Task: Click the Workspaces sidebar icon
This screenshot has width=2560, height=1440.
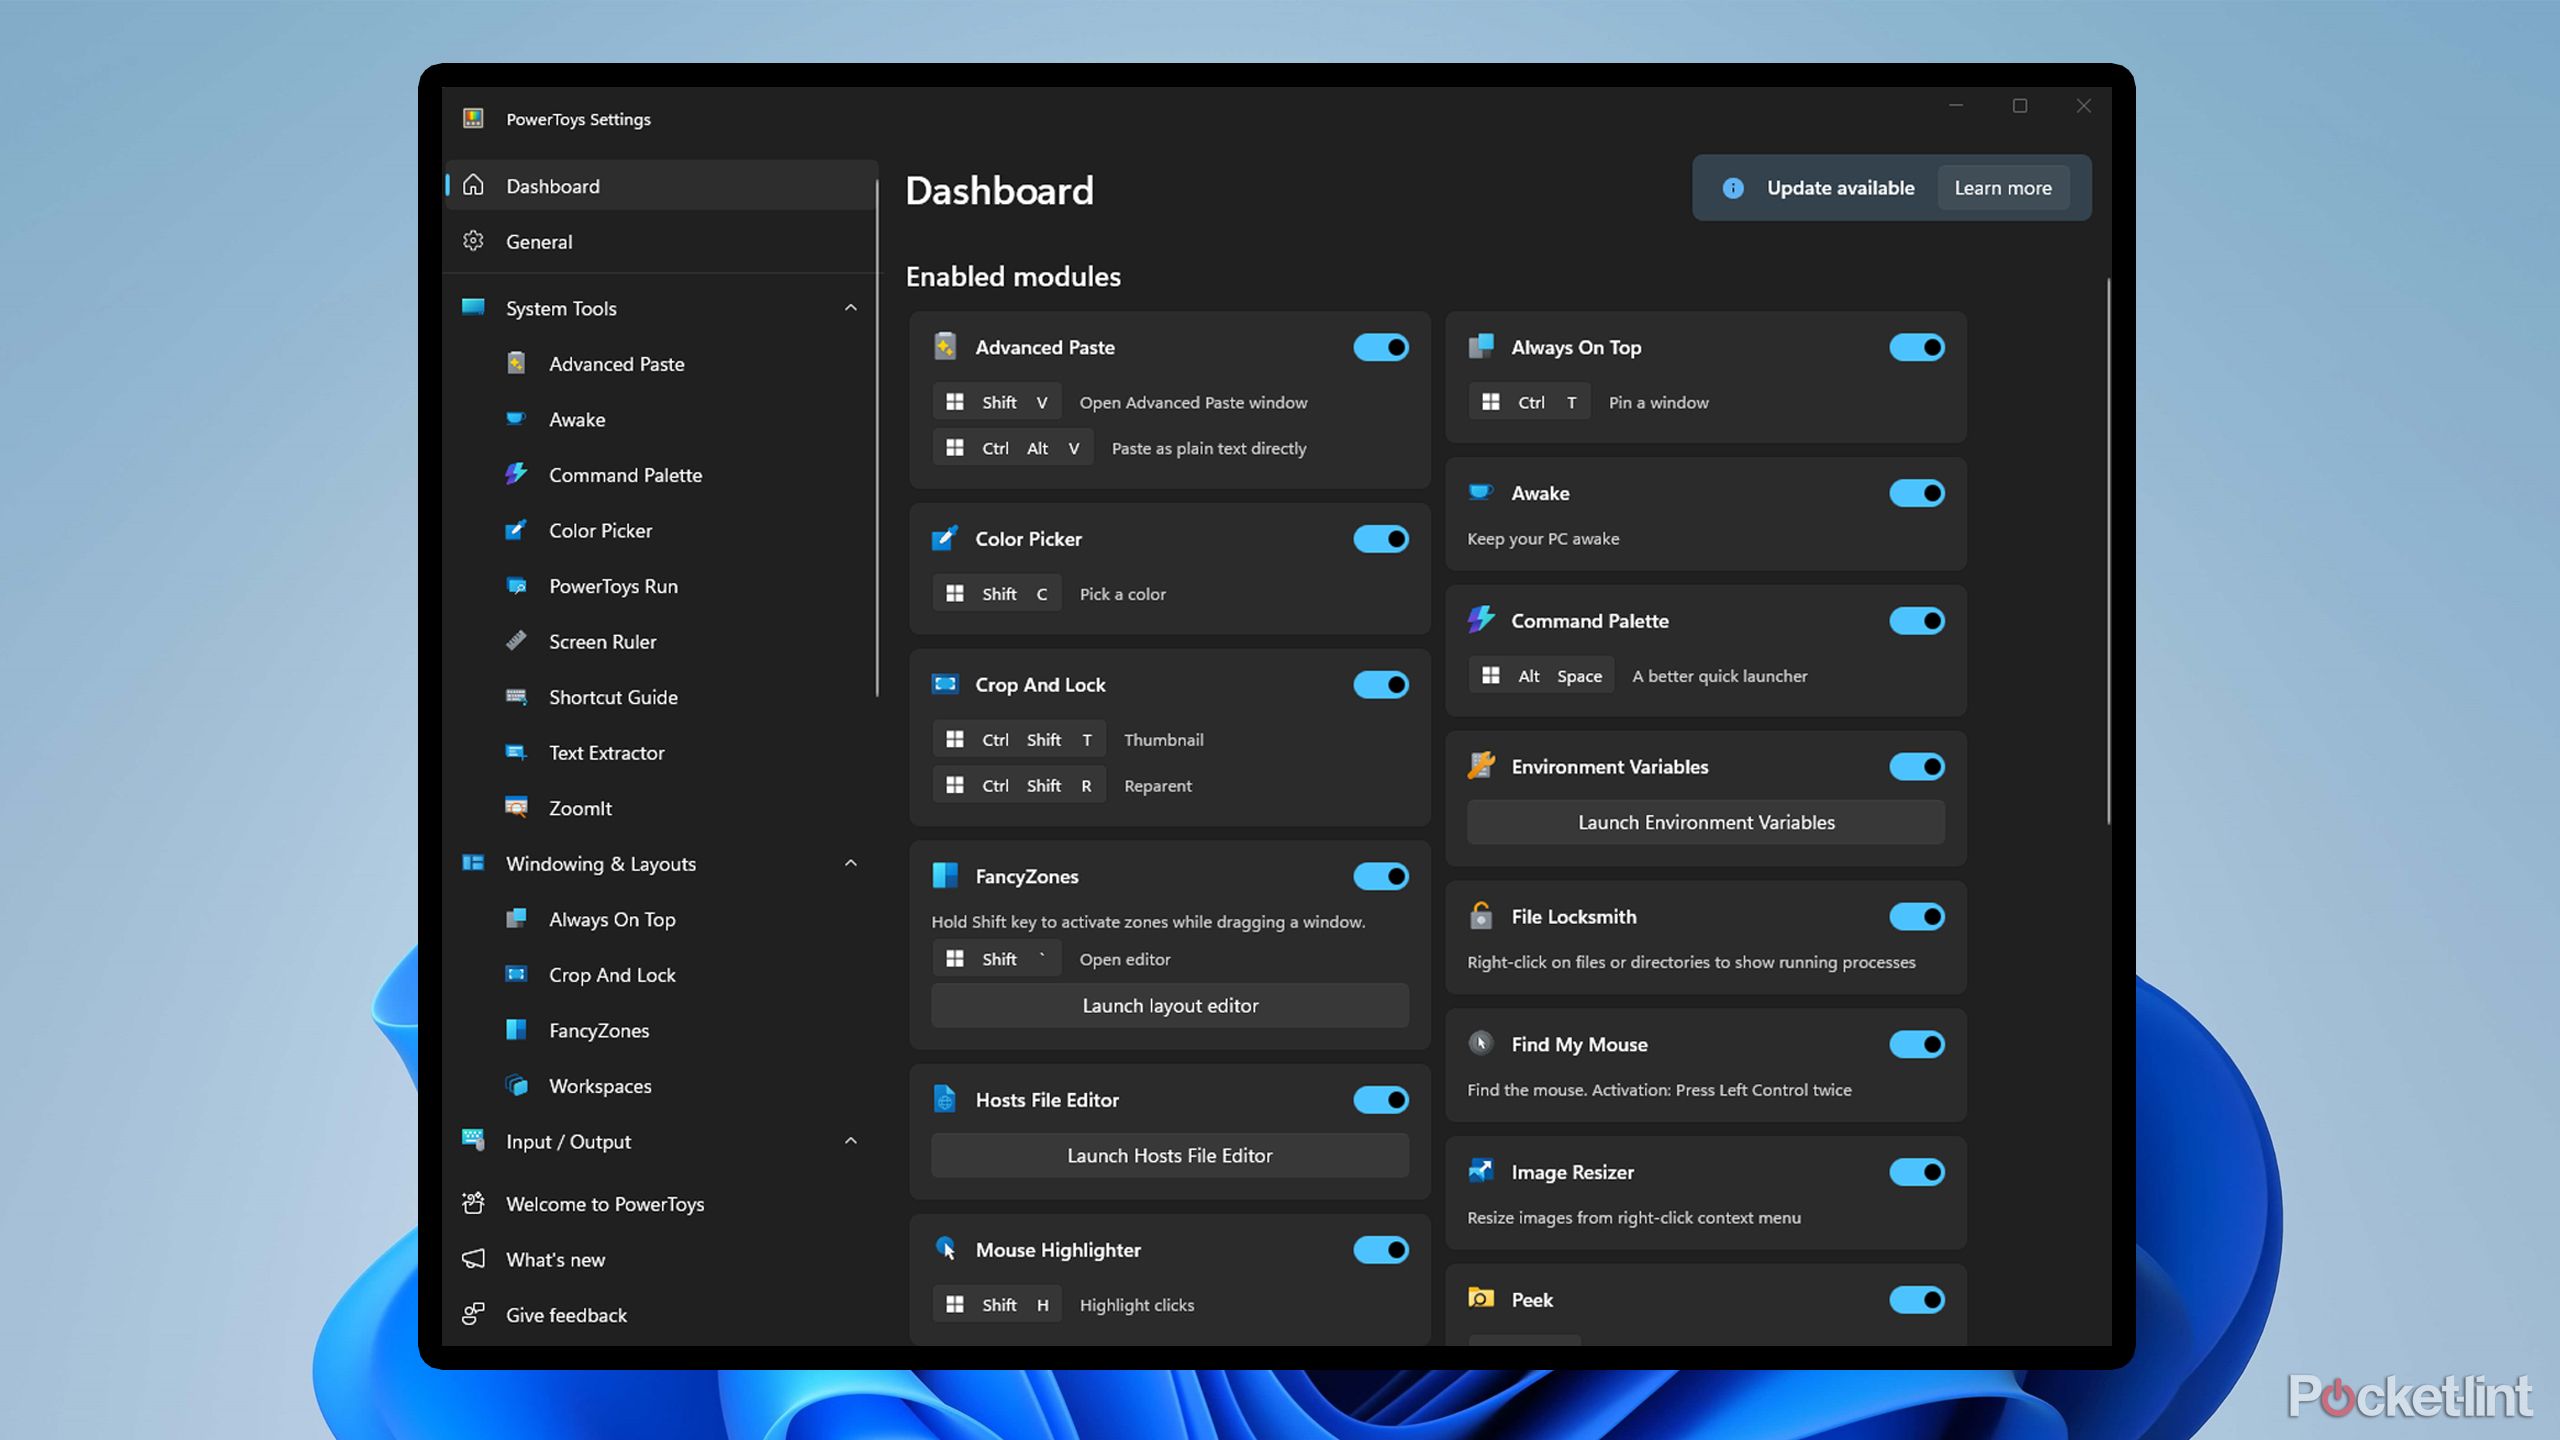Action: point(516,1085)
